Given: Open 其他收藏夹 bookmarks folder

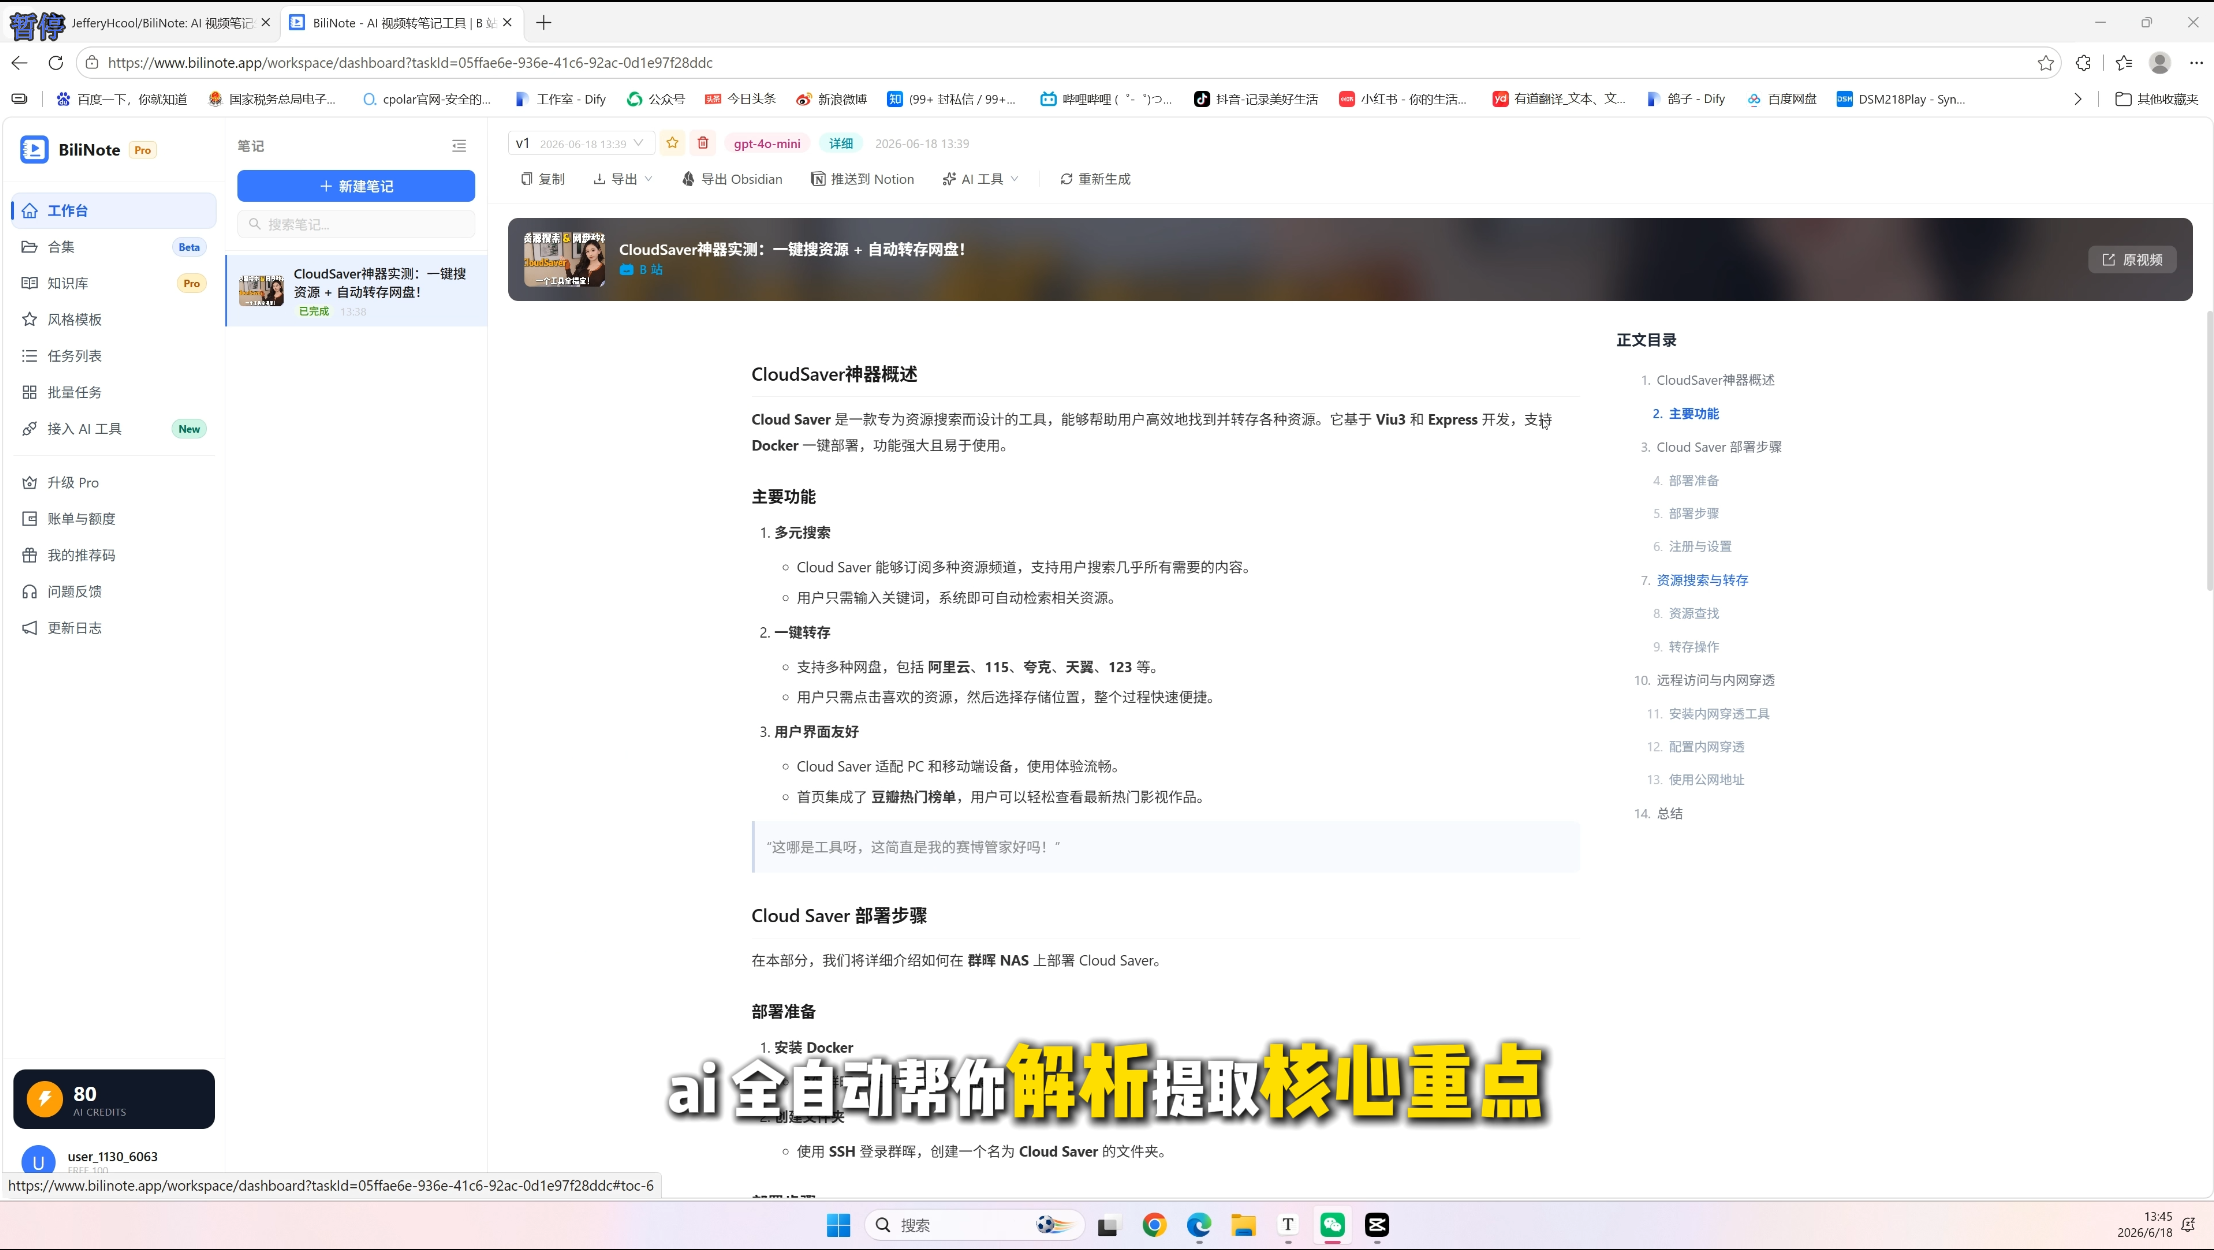Looking at the screenshot, I should click(2157, 99).
